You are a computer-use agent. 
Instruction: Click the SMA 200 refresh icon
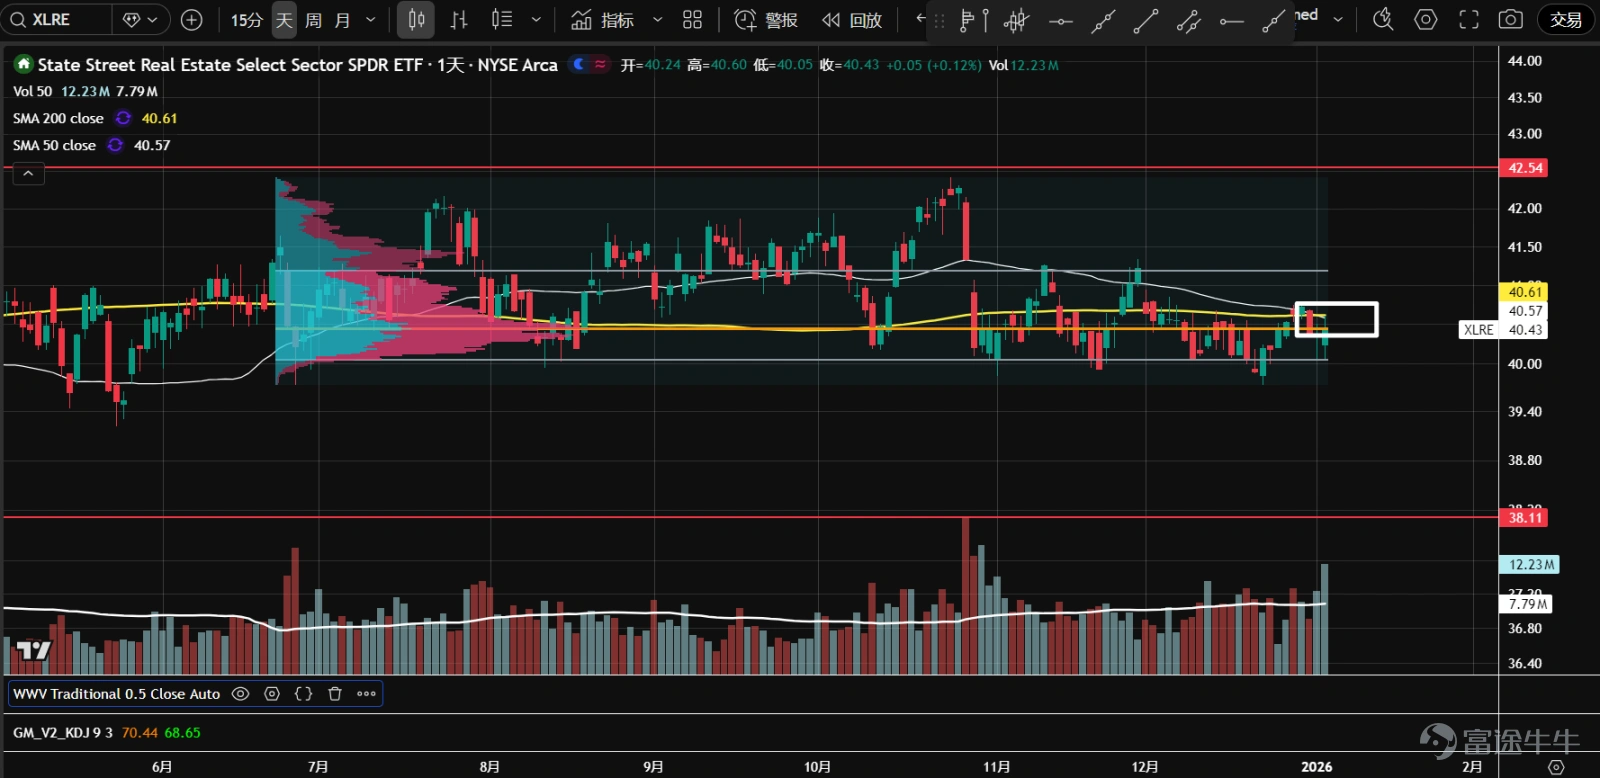click(123, 118)
